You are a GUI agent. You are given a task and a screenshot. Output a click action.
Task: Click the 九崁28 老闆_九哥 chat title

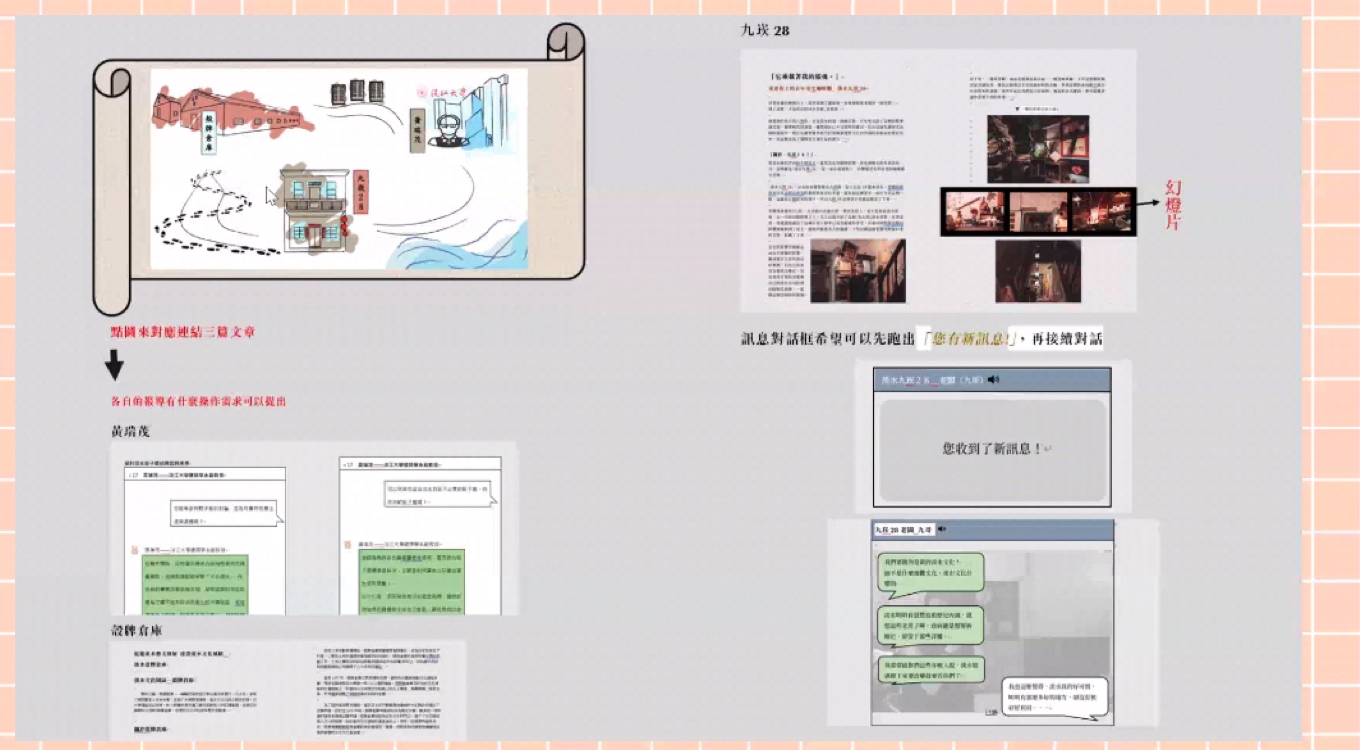[903, 529]
